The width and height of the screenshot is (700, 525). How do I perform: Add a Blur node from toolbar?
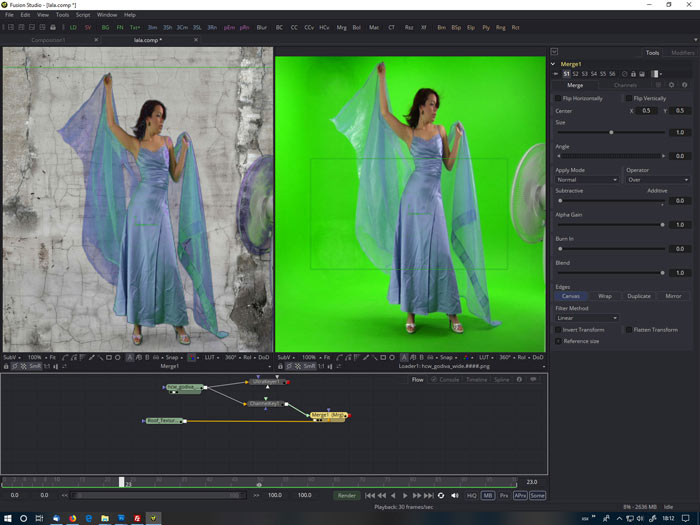point(262,27)
